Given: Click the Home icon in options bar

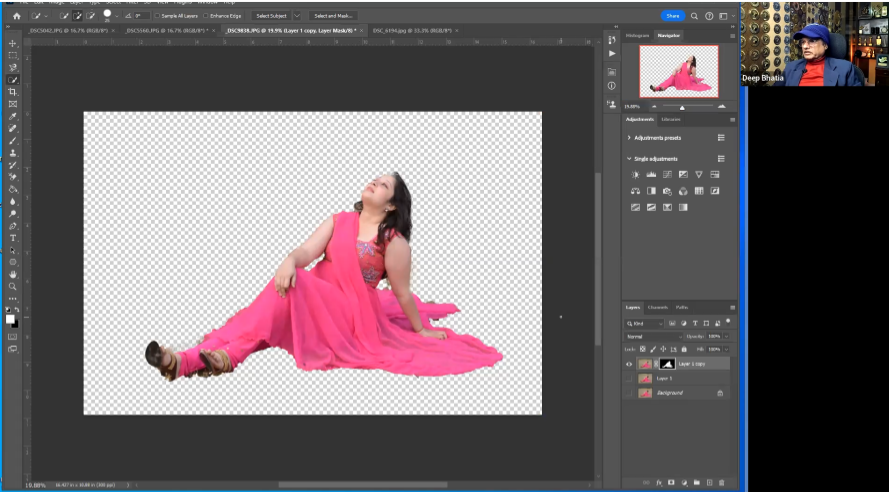Looking at the screenshot, I should (16, 16).
